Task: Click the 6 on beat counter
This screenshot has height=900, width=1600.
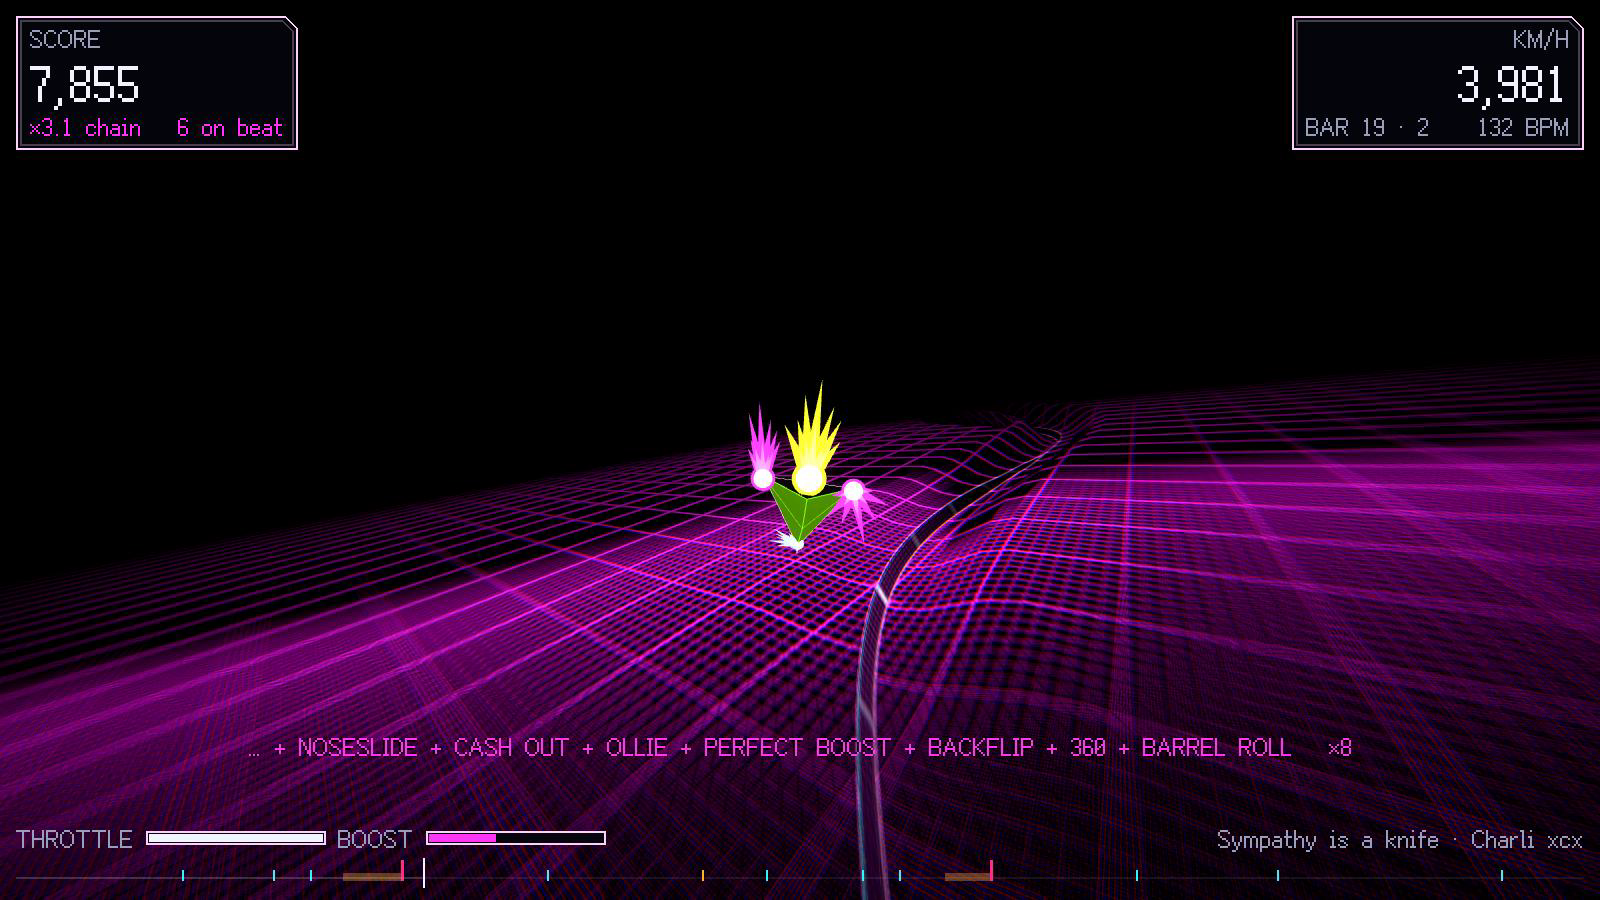Action: (230, 128)
